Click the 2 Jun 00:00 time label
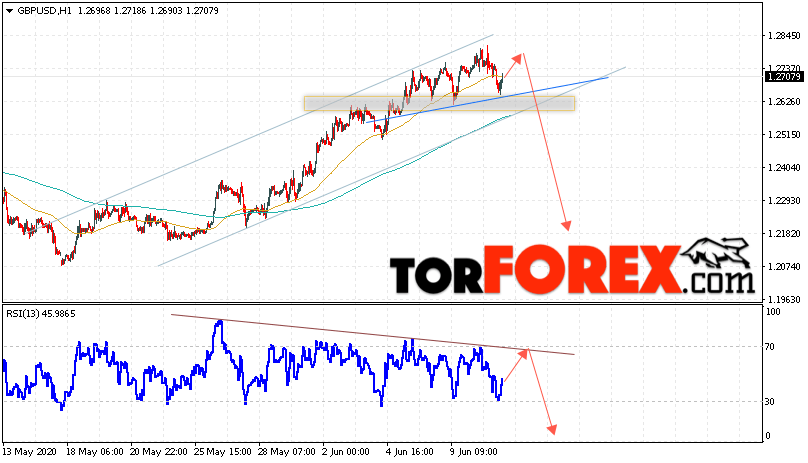Screen dimensions: 808x463 [346, 452]
